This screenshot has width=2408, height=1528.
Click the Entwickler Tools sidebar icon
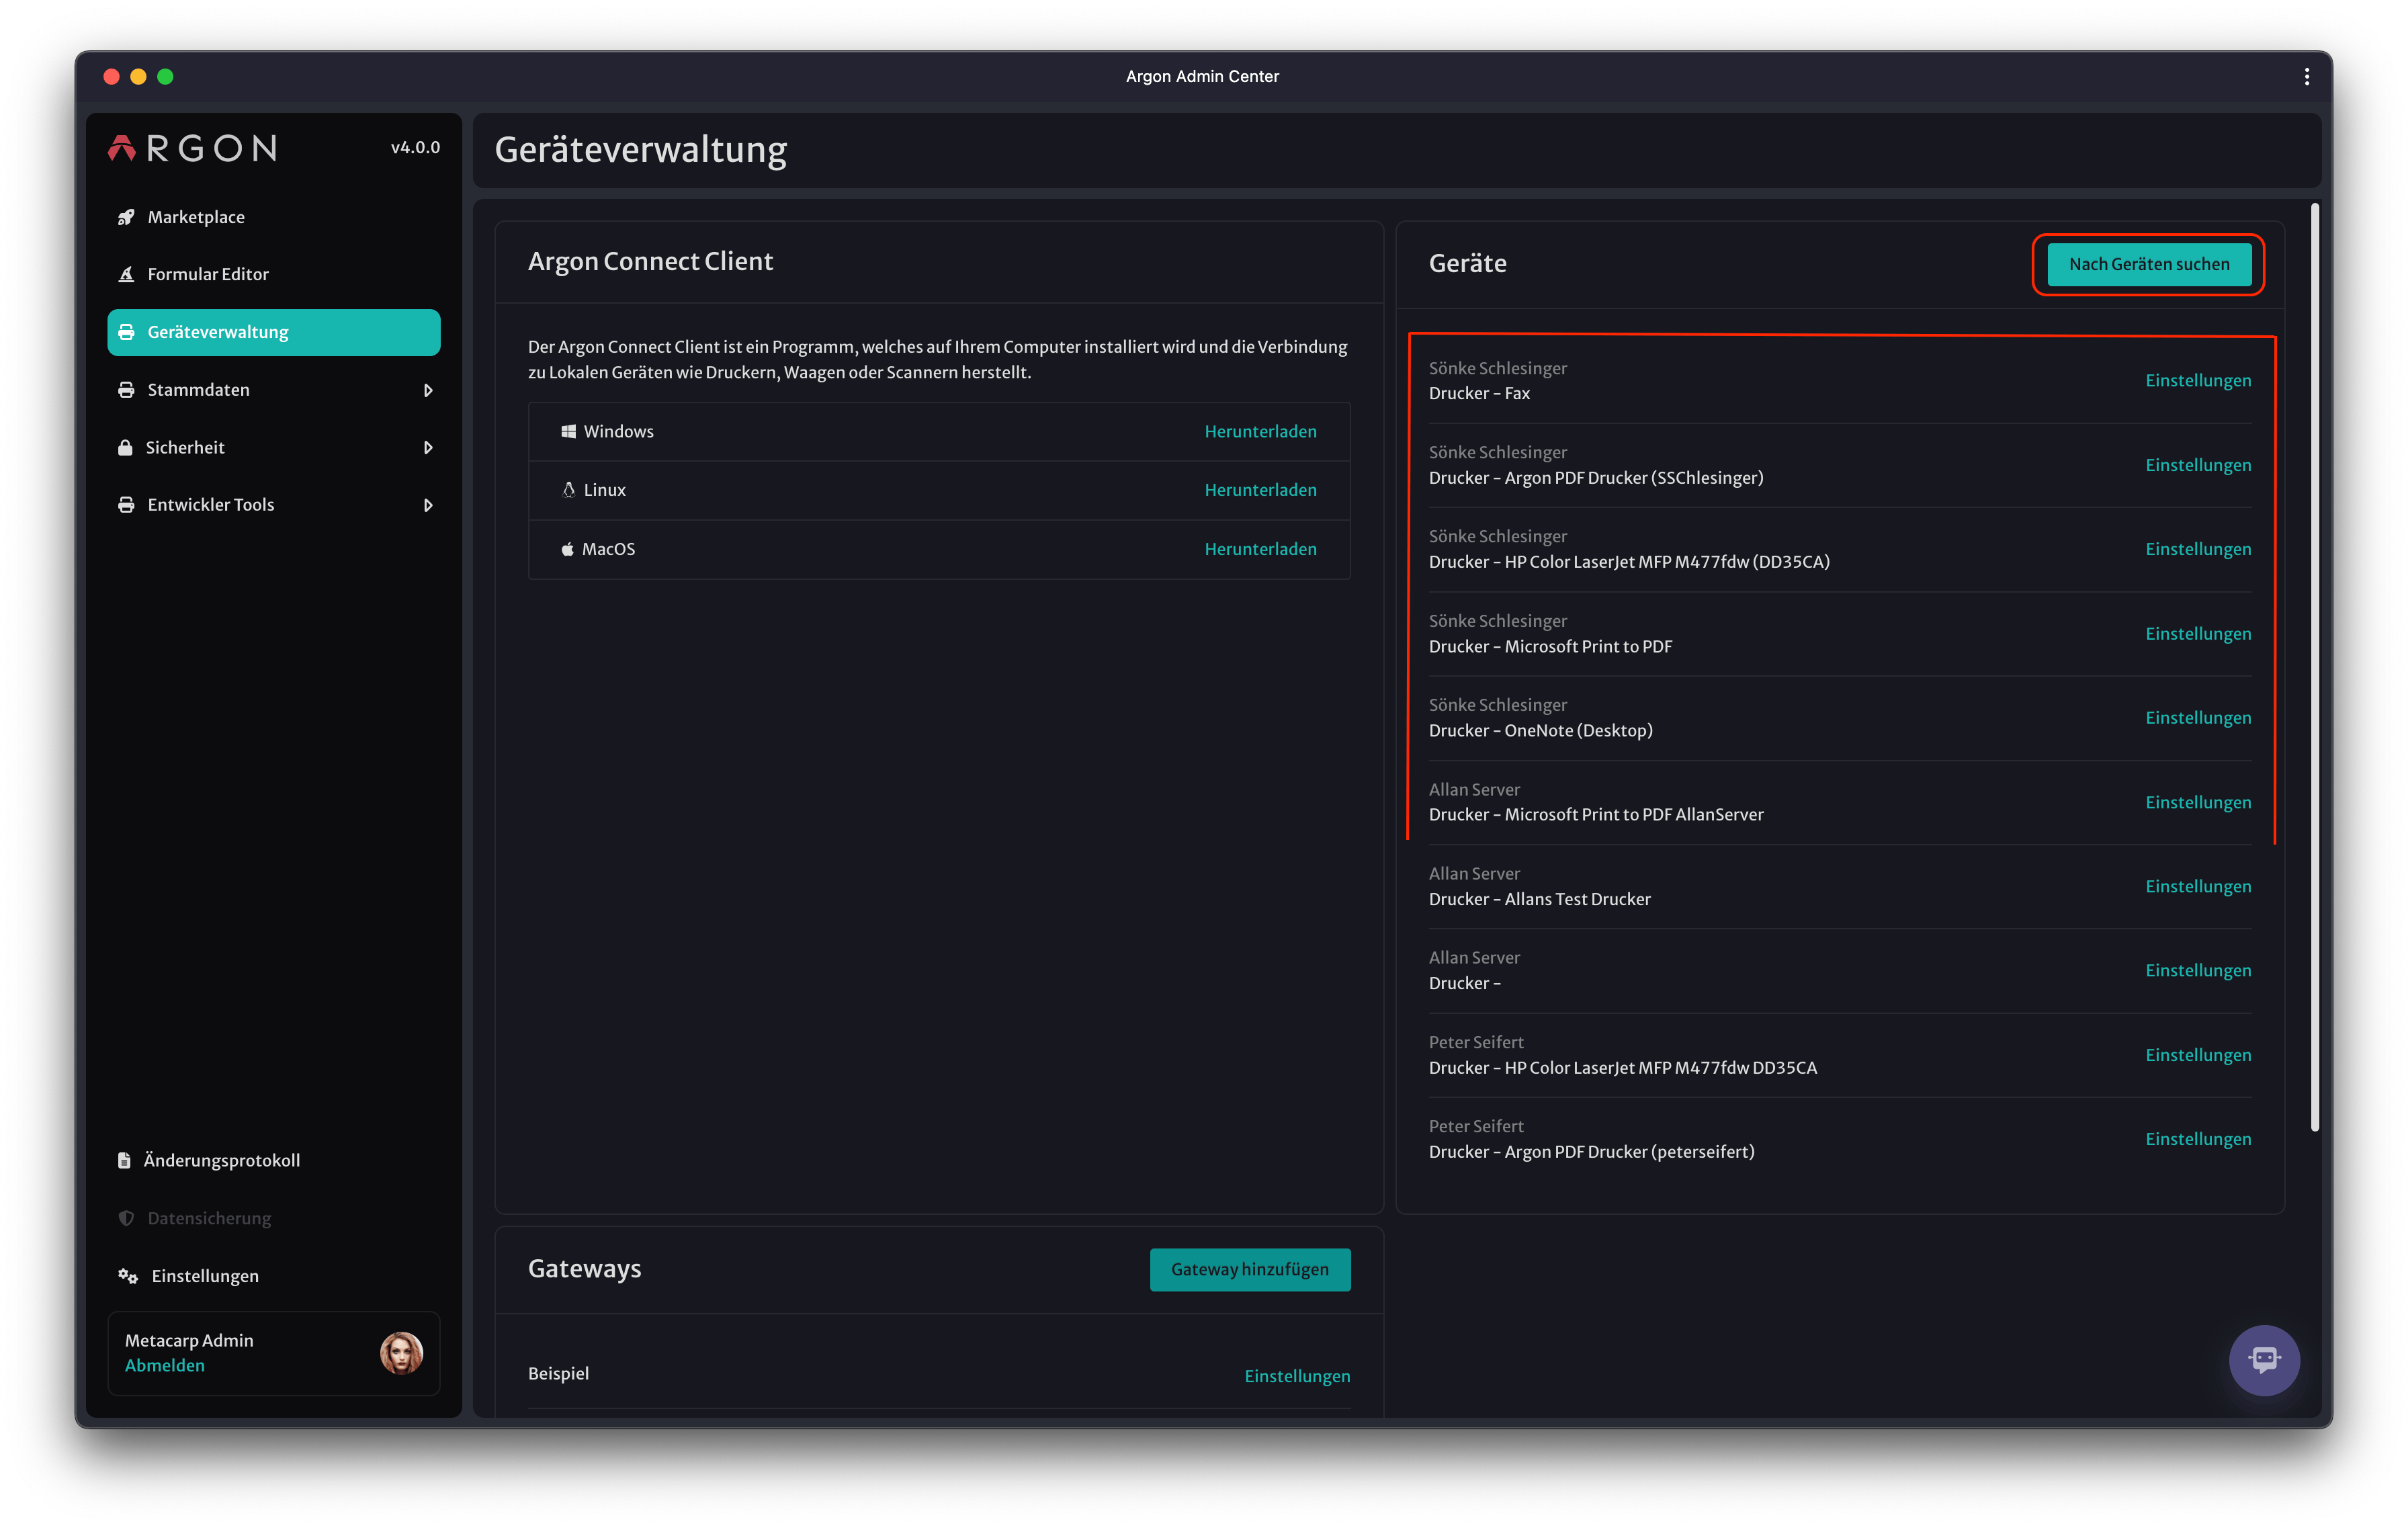click(126, 505)
